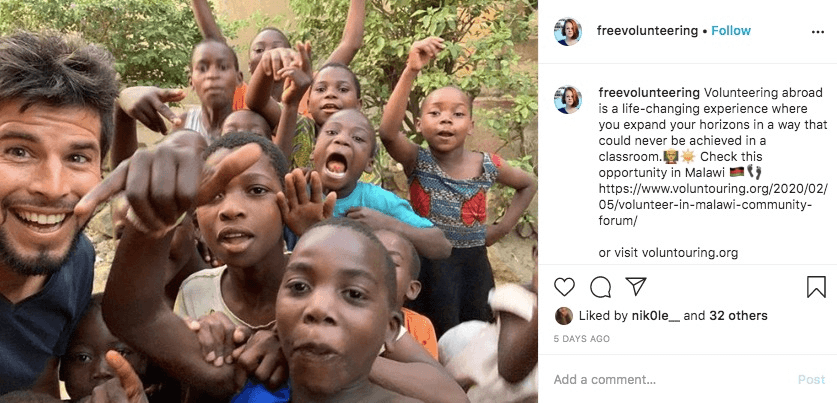This screenshot has height=403, width=837.
Task: Open freevolunteering username in the post header
Action: click(x=646, y=31)
